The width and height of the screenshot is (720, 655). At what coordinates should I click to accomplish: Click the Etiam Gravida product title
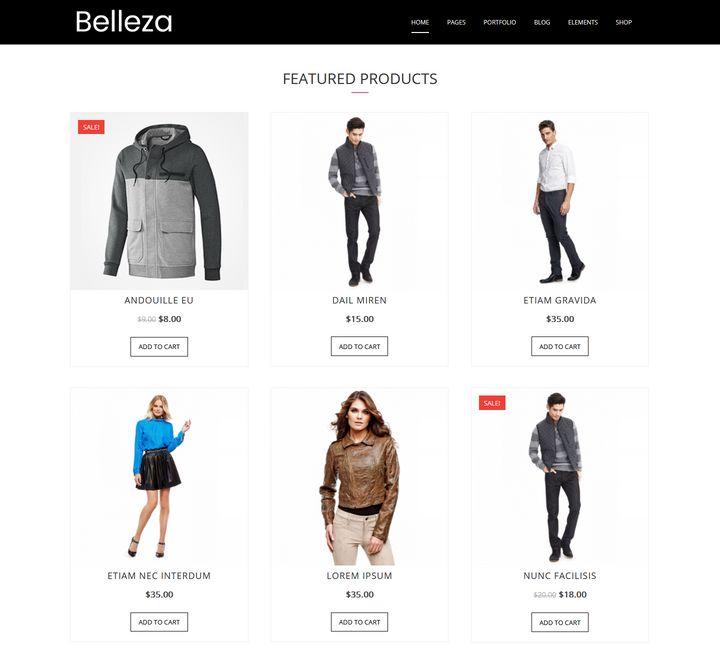tap(560, 300)
